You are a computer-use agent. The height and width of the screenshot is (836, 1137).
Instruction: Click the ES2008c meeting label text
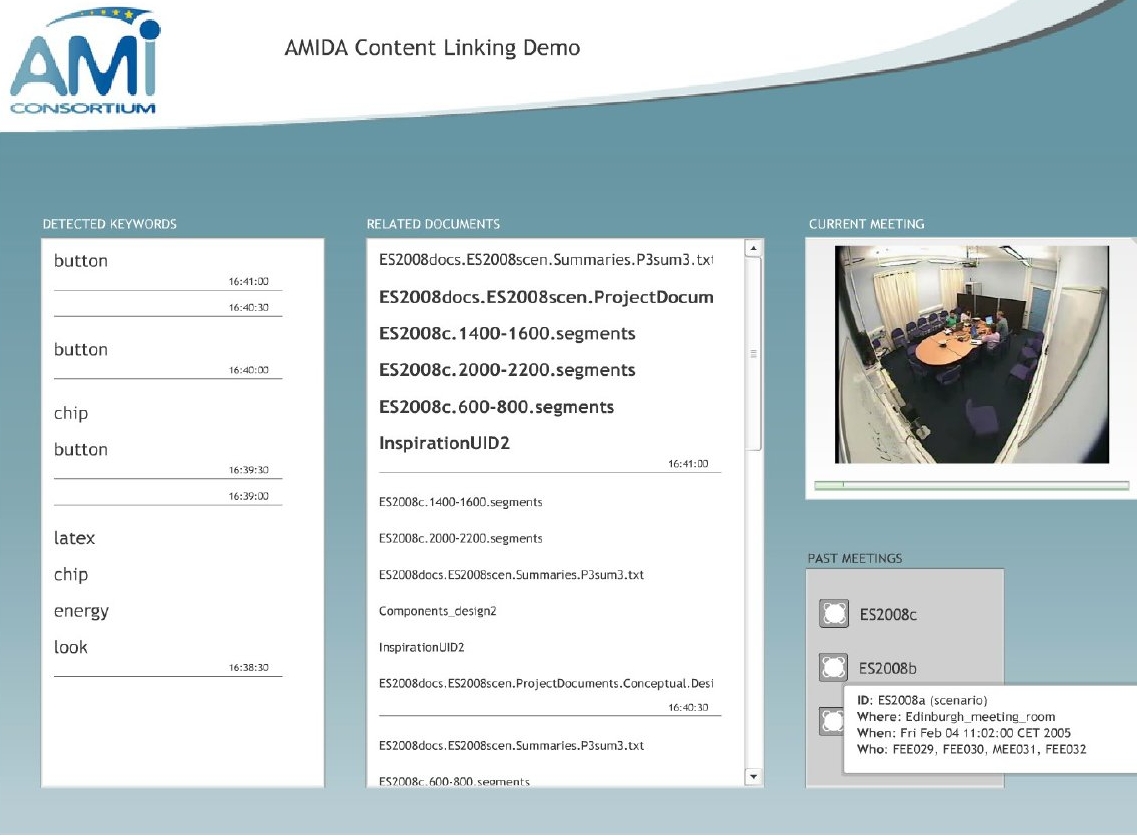(x=888, y=615)
